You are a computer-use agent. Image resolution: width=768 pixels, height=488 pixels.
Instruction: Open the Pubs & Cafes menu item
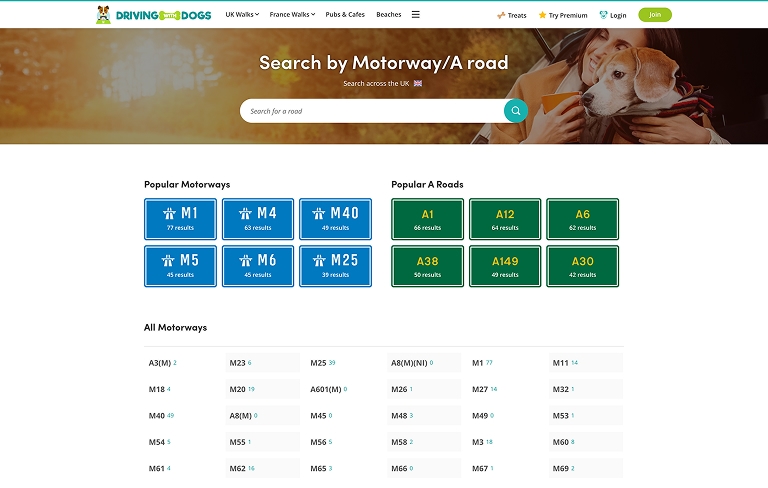(345, 15)
